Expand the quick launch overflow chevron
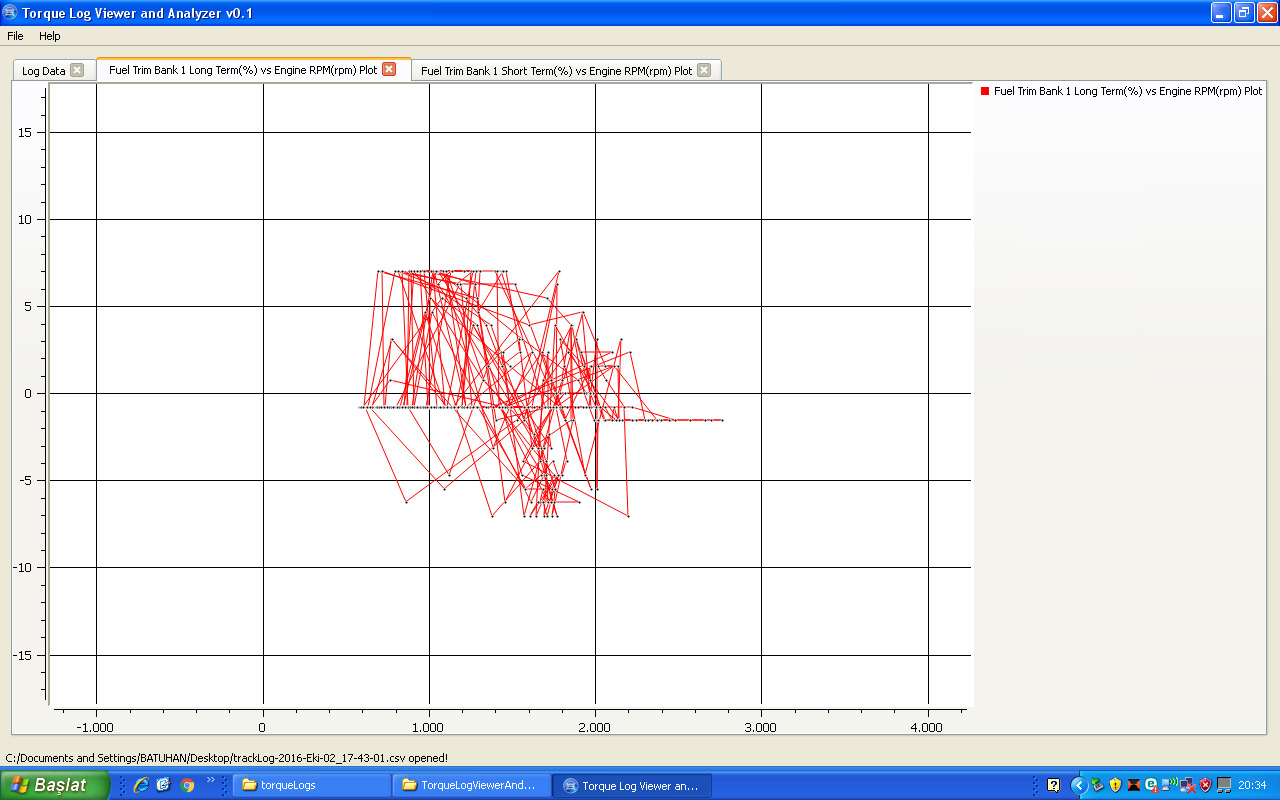Viewport: 1280px width, 800px height. pyautogui.click(x=210, y=779)
